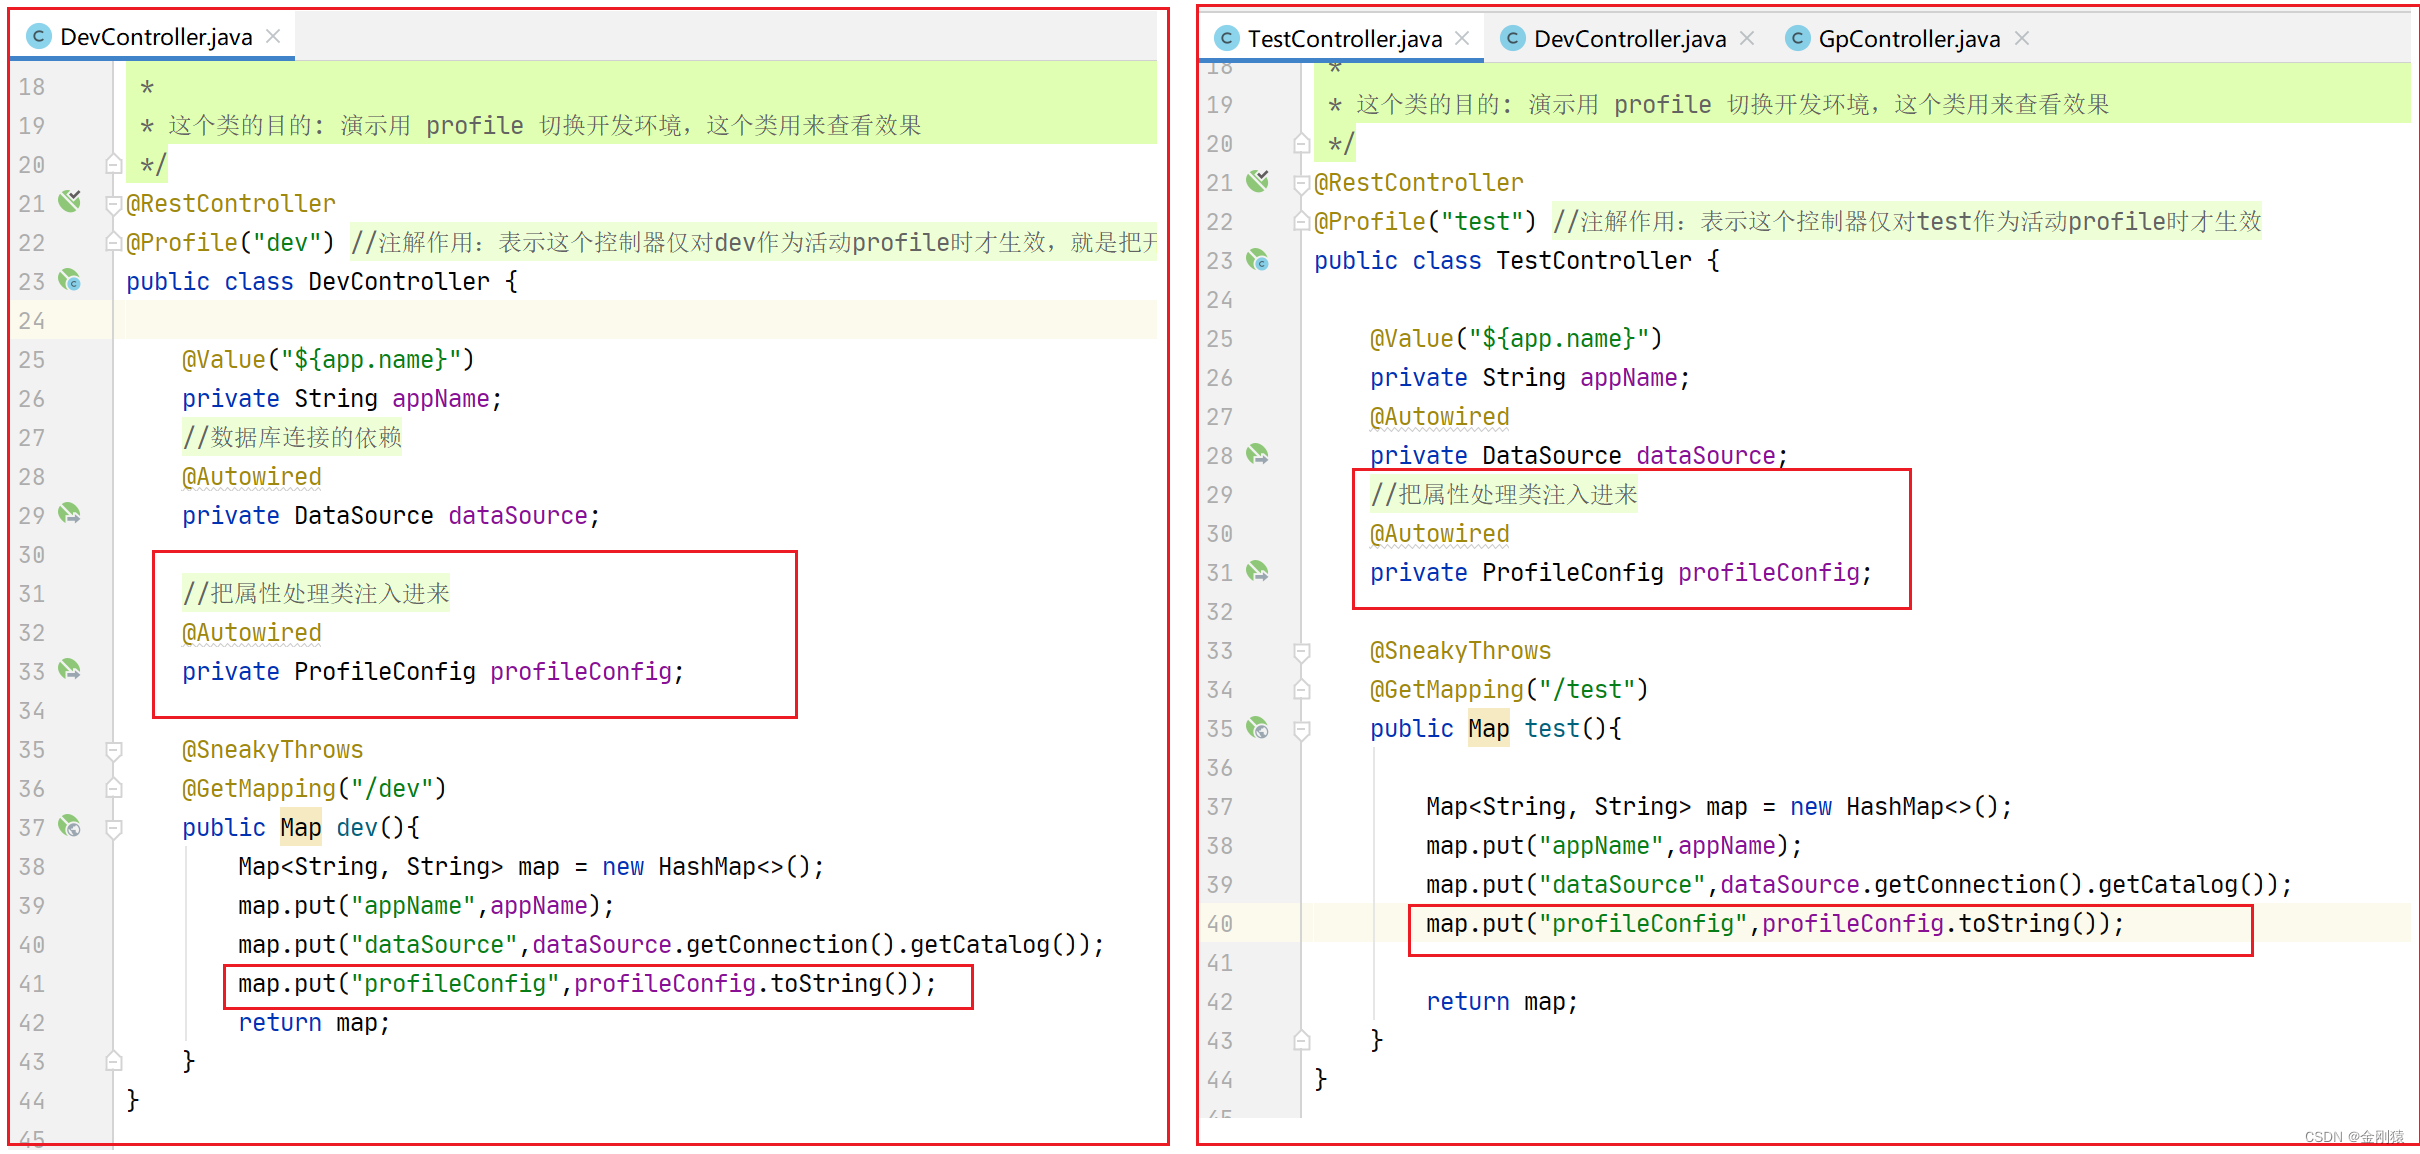Click the URL mapping globe icon beside dev() method

coord(69,826)
